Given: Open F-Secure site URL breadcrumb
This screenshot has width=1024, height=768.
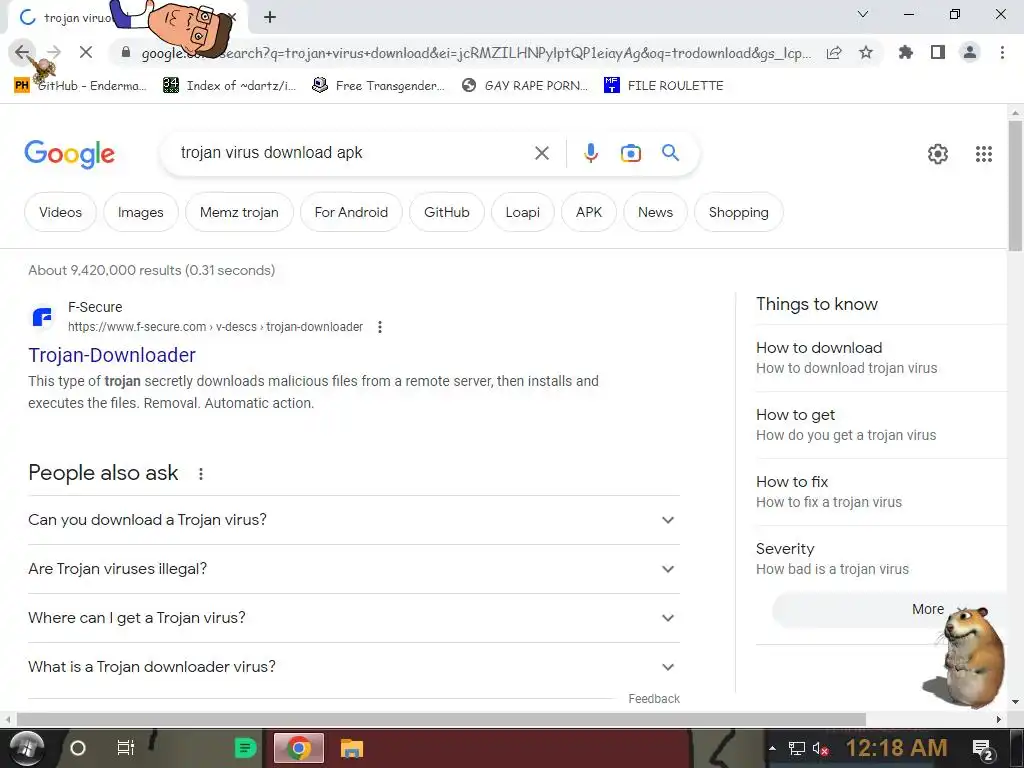Looking at the screenshot, I should pos(216,327).
